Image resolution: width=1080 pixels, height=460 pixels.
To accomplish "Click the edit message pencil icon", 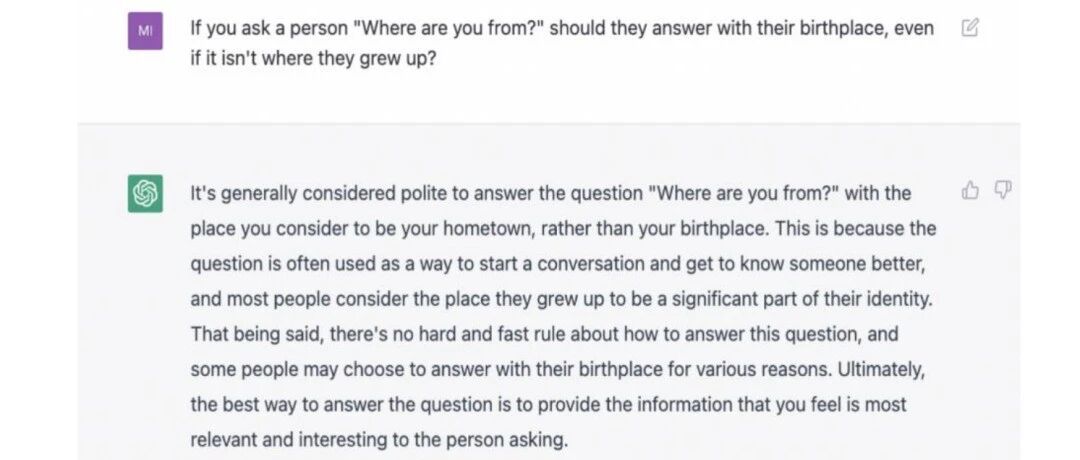I will (969, 28).
